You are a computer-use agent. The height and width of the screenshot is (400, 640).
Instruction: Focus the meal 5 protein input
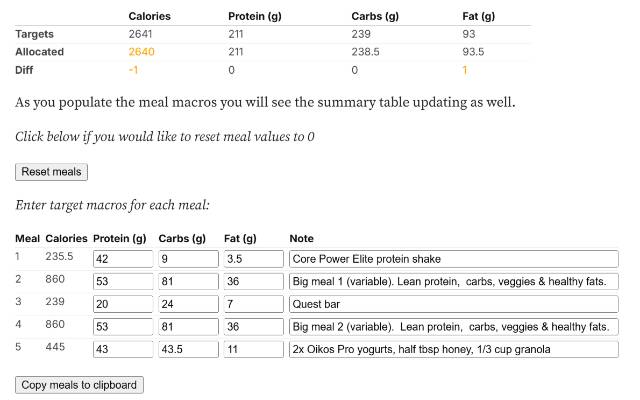tap(122, 350)
